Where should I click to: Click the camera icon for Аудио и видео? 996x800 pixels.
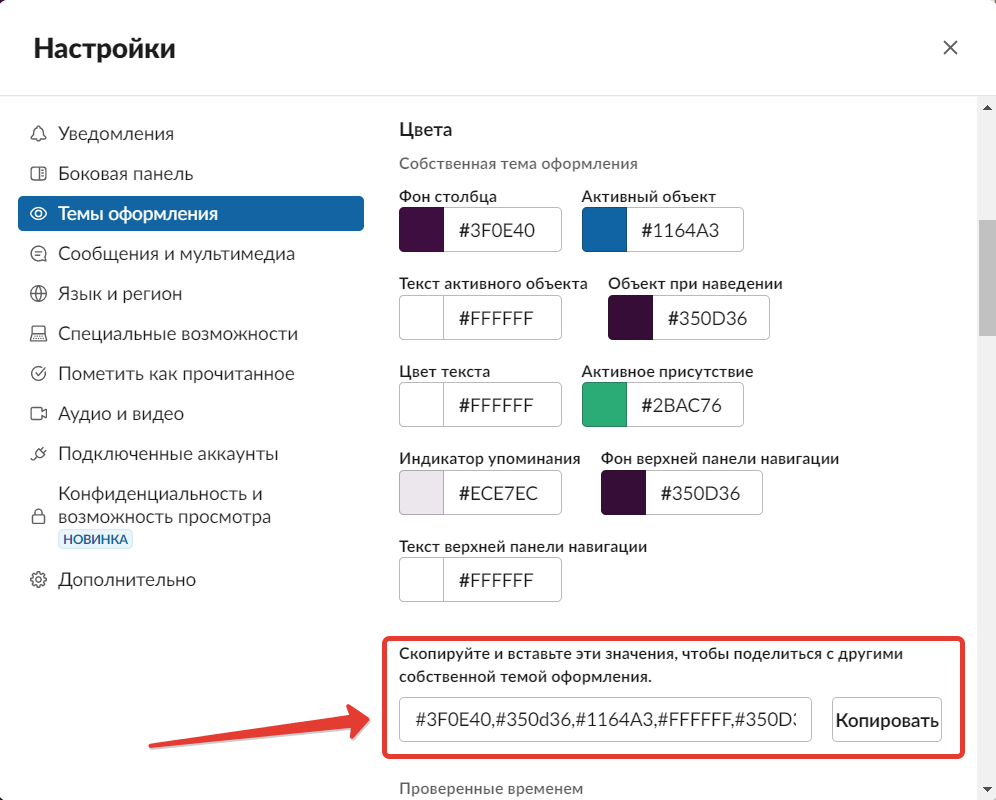pos(39,414)
